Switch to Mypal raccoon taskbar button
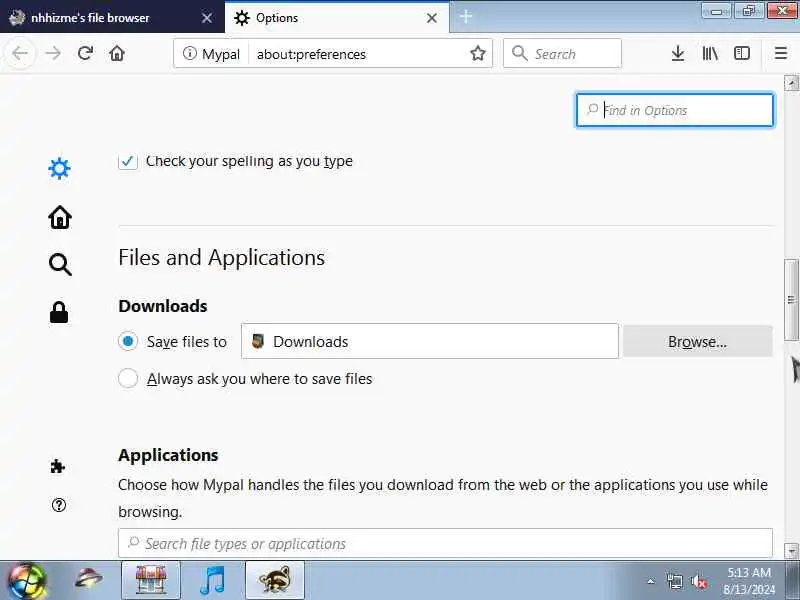Image resolution: width=800 pixels, height=600 pixels. (274, 580)
